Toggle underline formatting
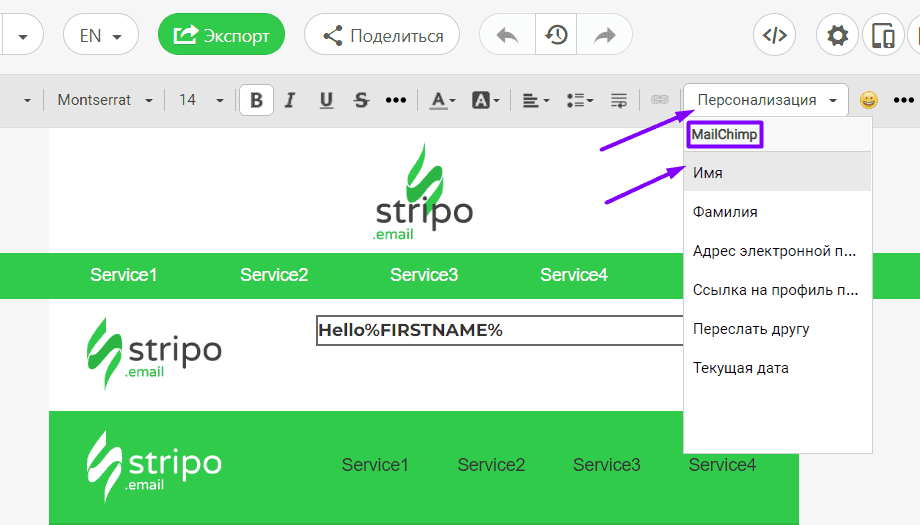 pos(326,100)
